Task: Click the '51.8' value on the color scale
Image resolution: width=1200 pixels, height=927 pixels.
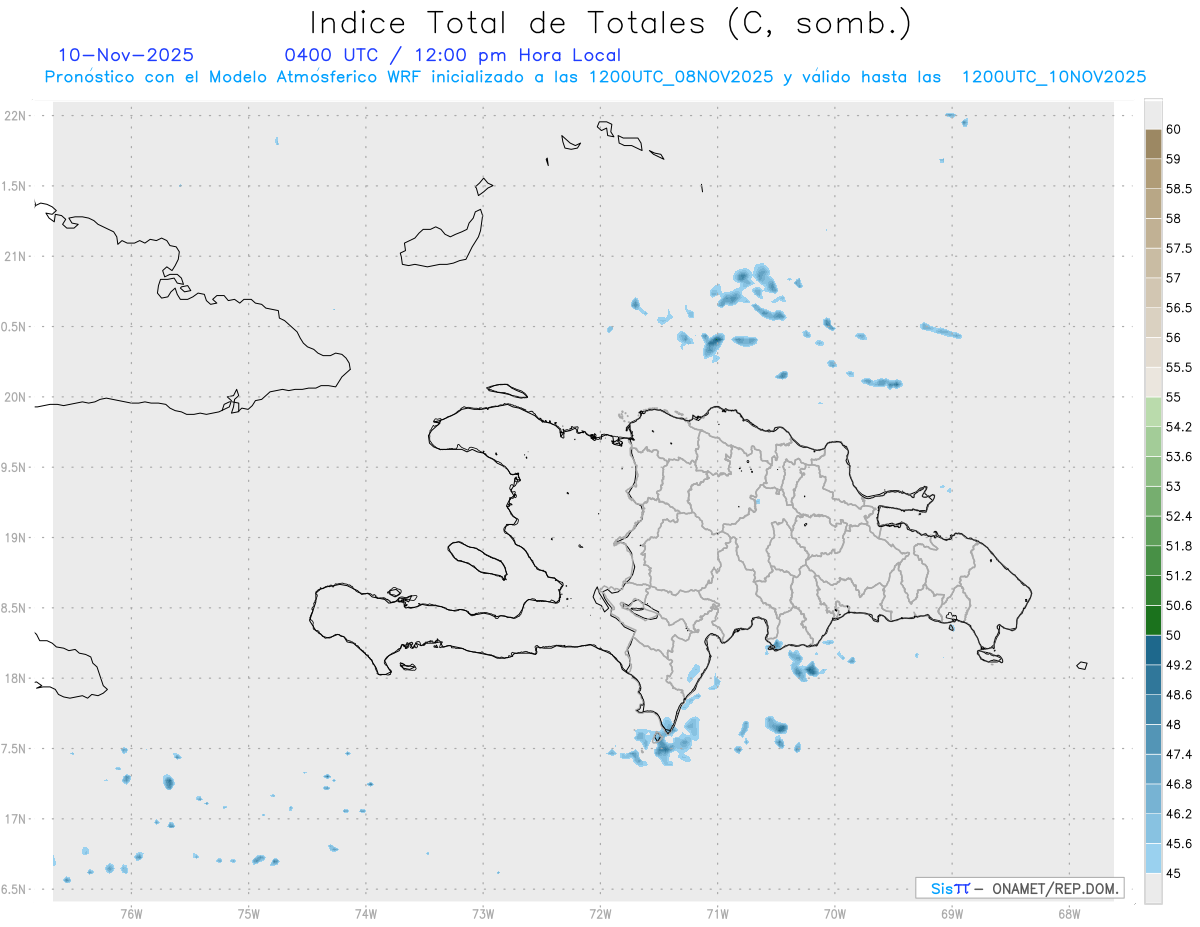Action: pos(1179,546)
